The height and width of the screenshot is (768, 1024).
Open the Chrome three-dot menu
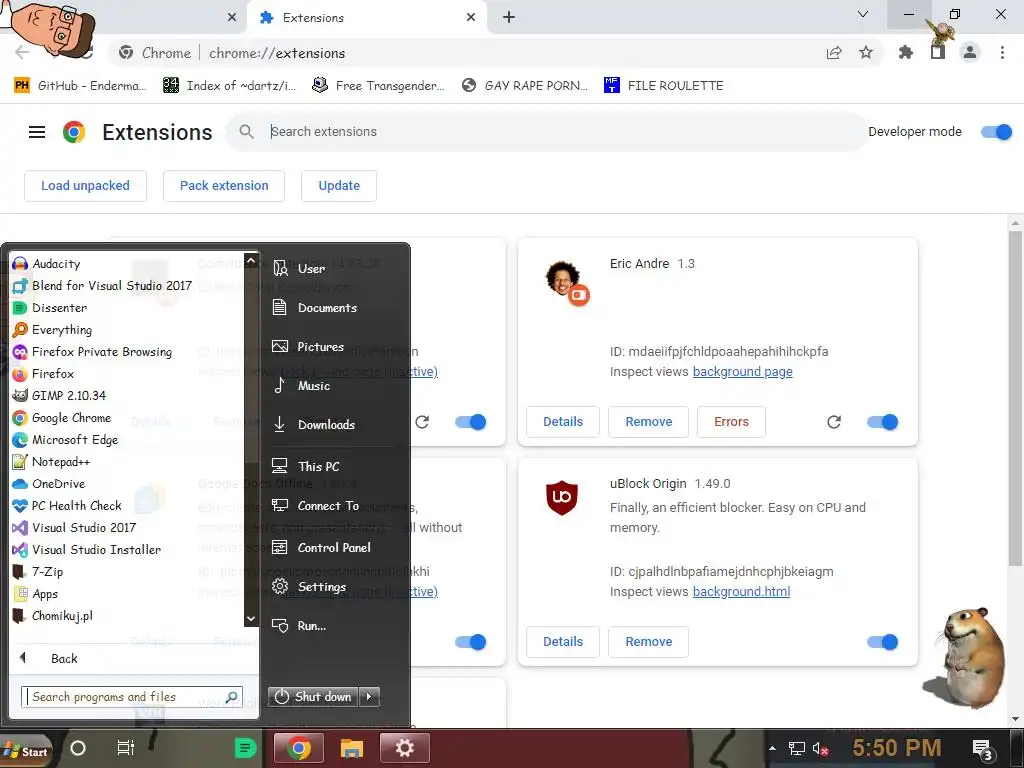(1002, 52)
